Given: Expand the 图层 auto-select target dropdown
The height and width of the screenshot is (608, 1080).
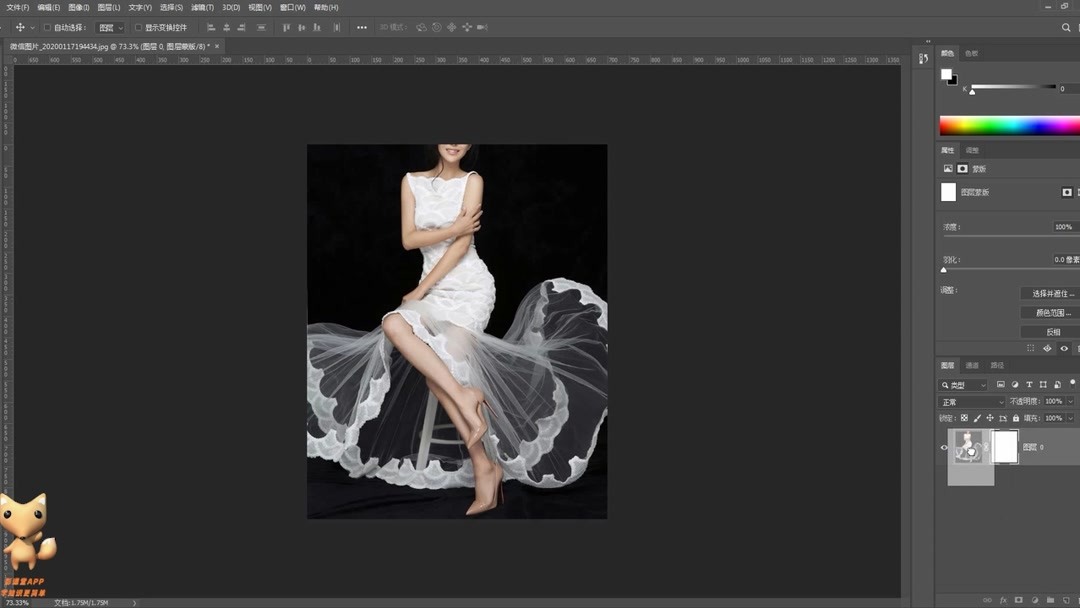Looking at the screenshot, I should pos(110,28).
